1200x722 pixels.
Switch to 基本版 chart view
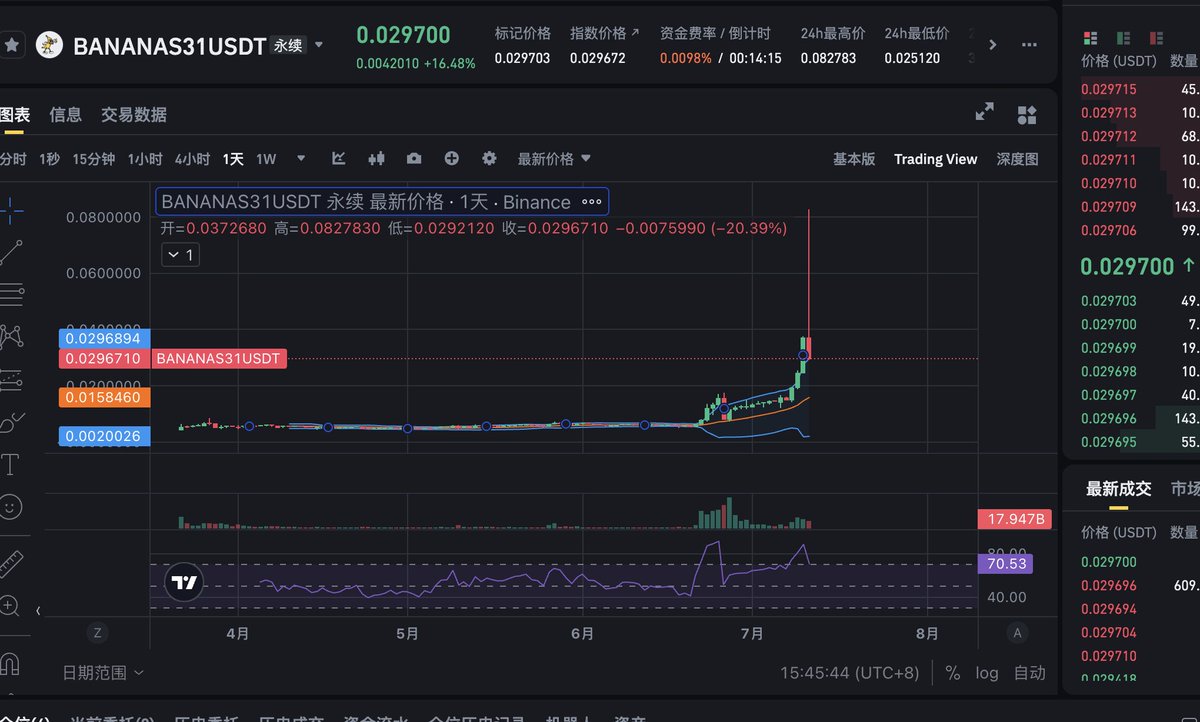854,159
